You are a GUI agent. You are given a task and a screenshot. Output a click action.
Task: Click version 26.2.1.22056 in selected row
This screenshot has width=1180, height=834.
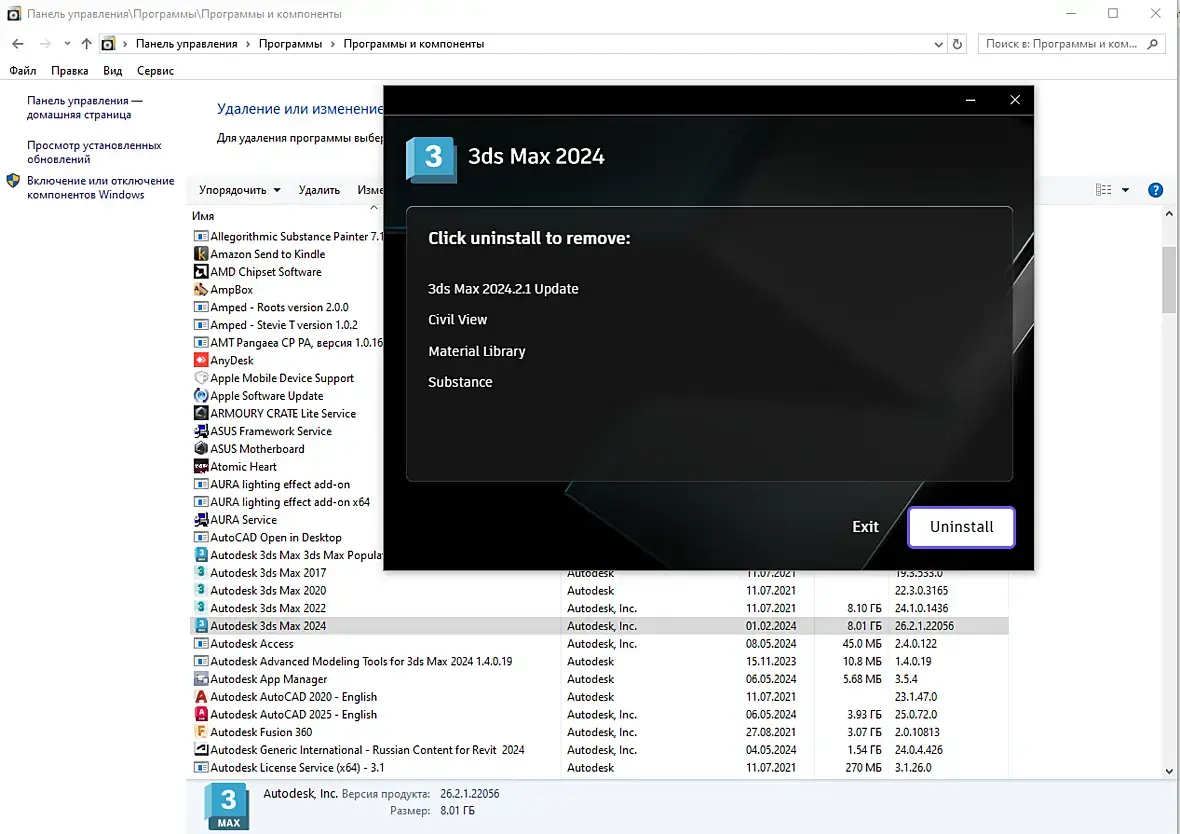924,626
